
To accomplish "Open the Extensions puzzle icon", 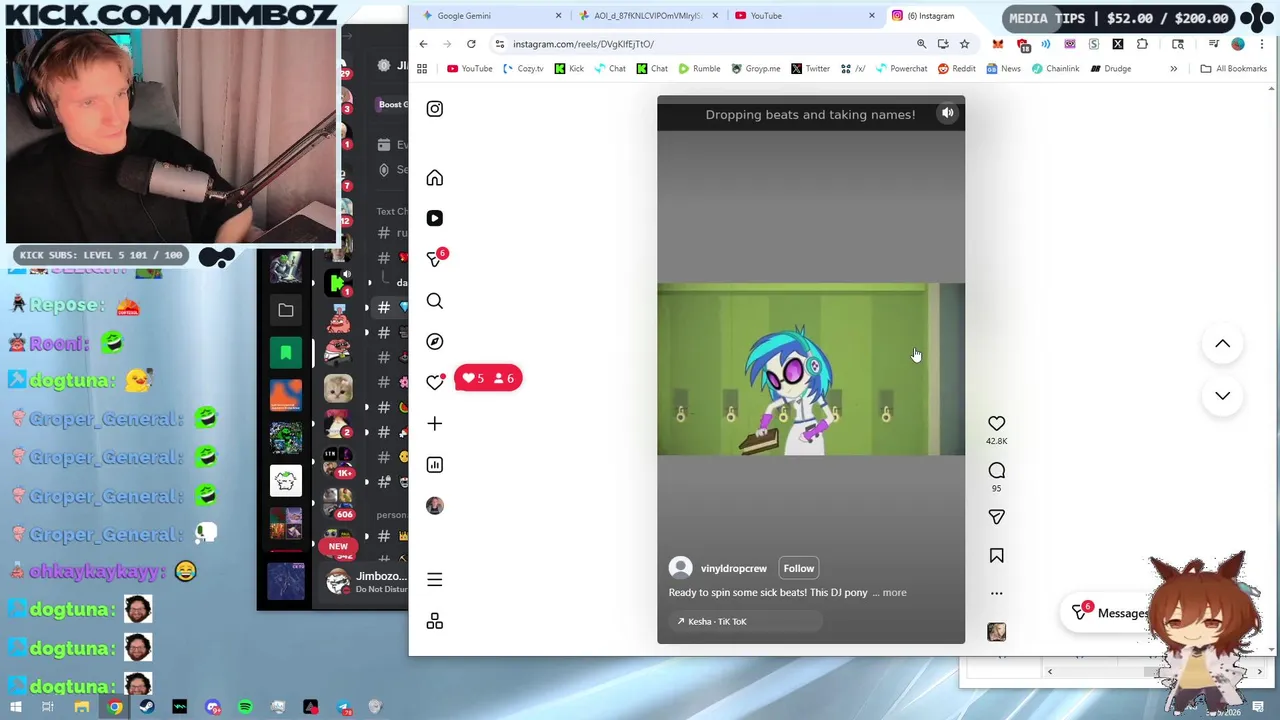I will 1142,44.
